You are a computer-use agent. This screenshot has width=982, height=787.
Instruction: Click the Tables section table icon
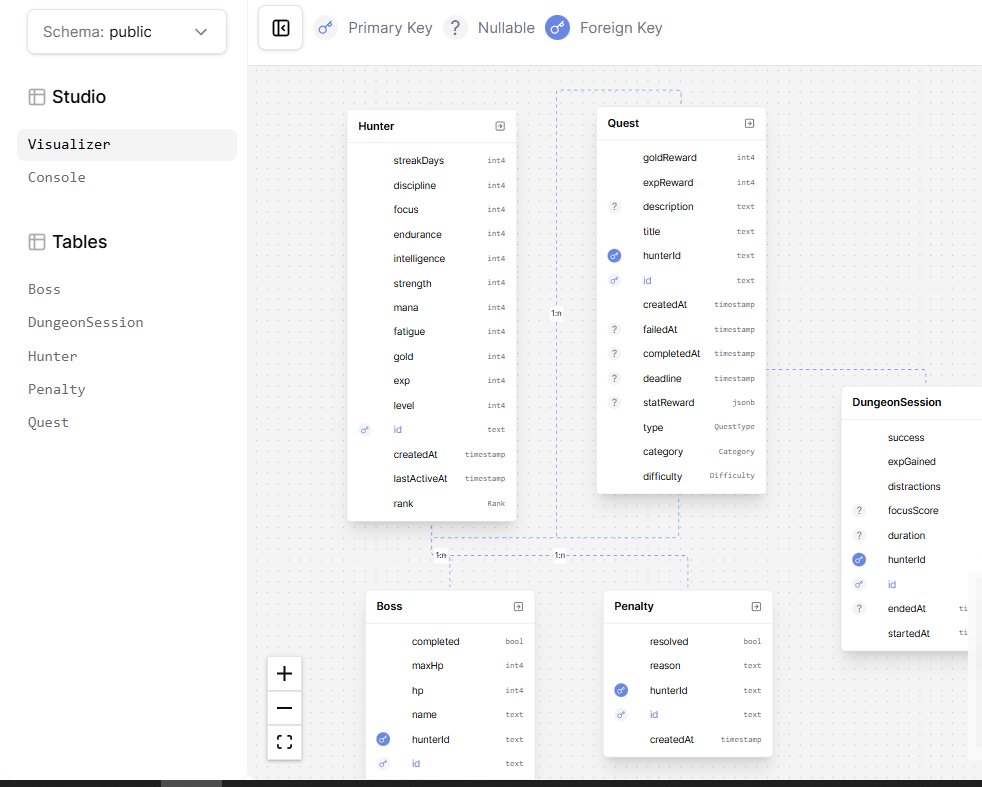click(x=37, y=242)
